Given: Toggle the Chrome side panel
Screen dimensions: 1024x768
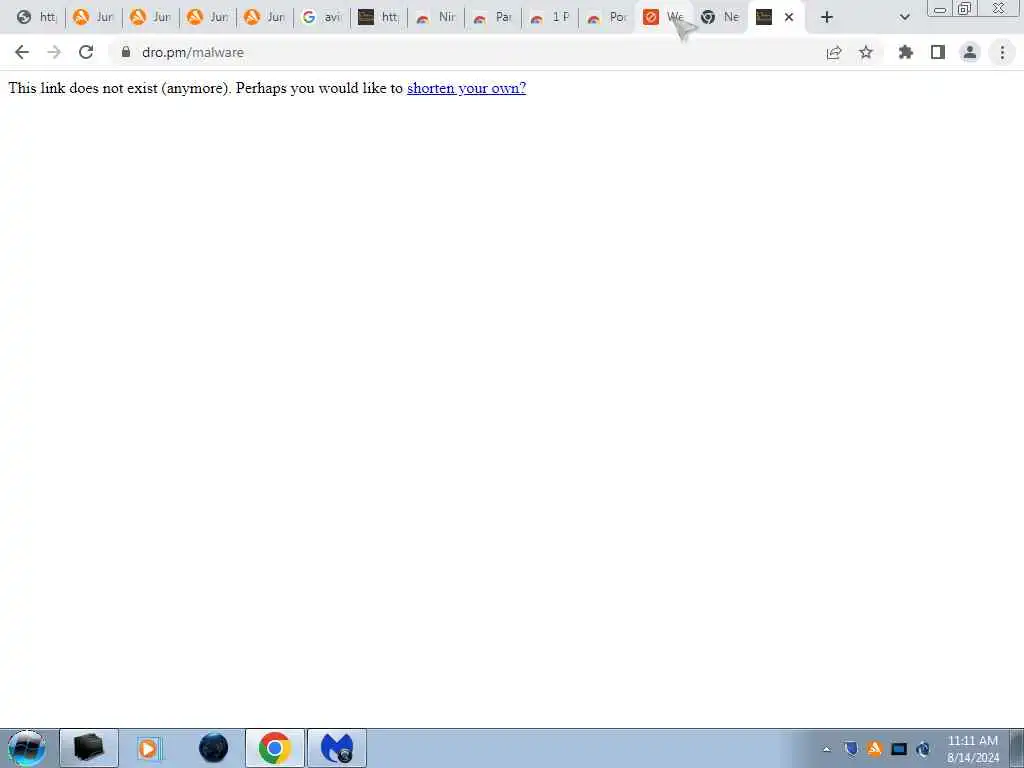Looking at the screenshot, I should (938, 52).
